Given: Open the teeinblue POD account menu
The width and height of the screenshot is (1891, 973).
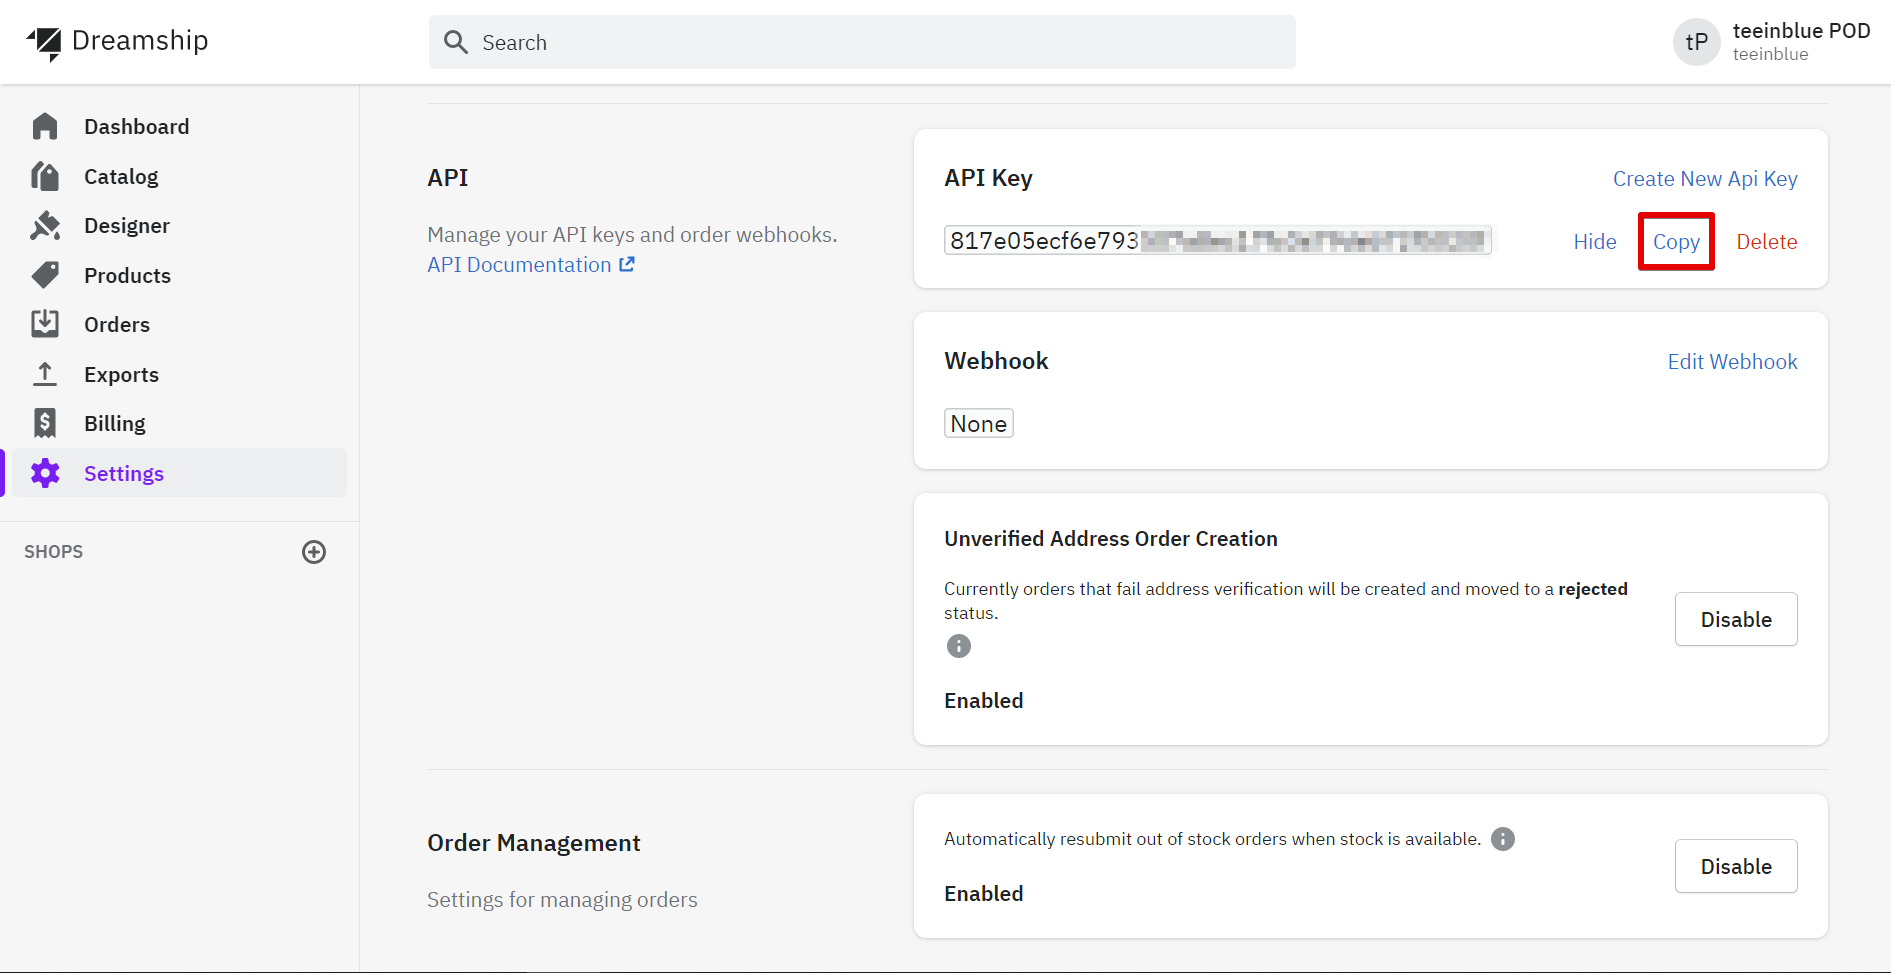Looking at the screenshot, I should click(x=1771, y=42).
